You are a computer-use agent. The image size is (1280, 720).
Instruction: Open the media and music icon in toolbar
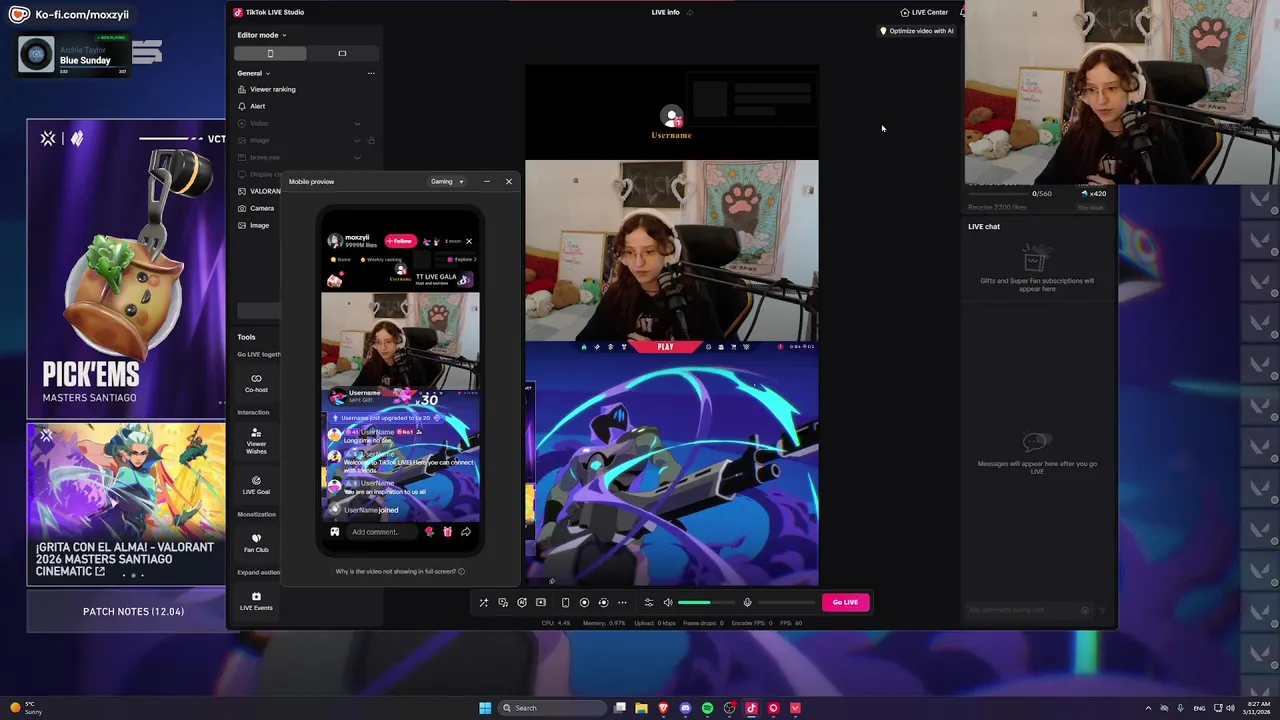(503, 602)
